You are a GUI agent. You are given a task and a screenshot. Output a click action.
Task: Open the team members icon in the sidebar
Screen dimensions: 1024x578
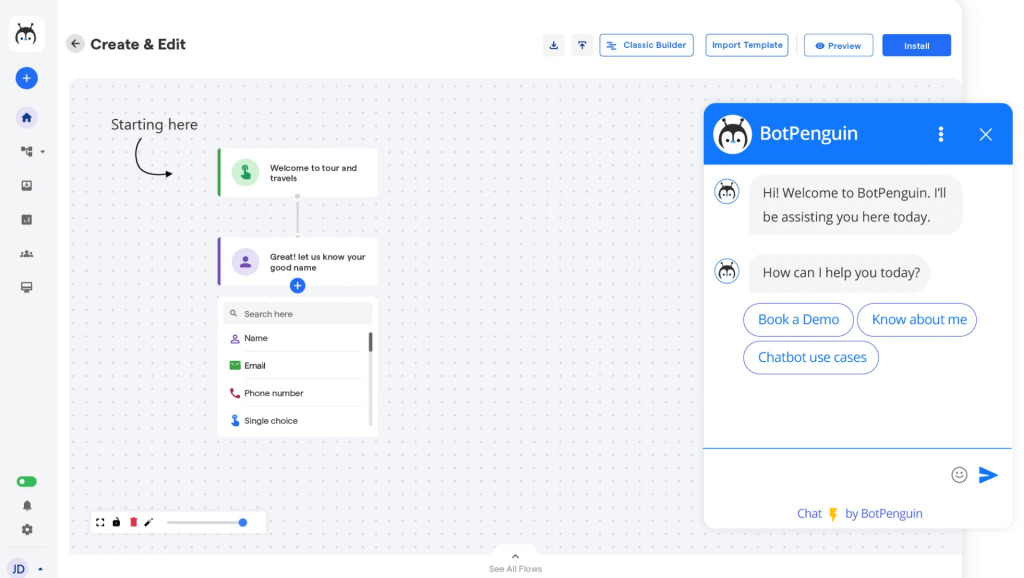click(26, 253)
